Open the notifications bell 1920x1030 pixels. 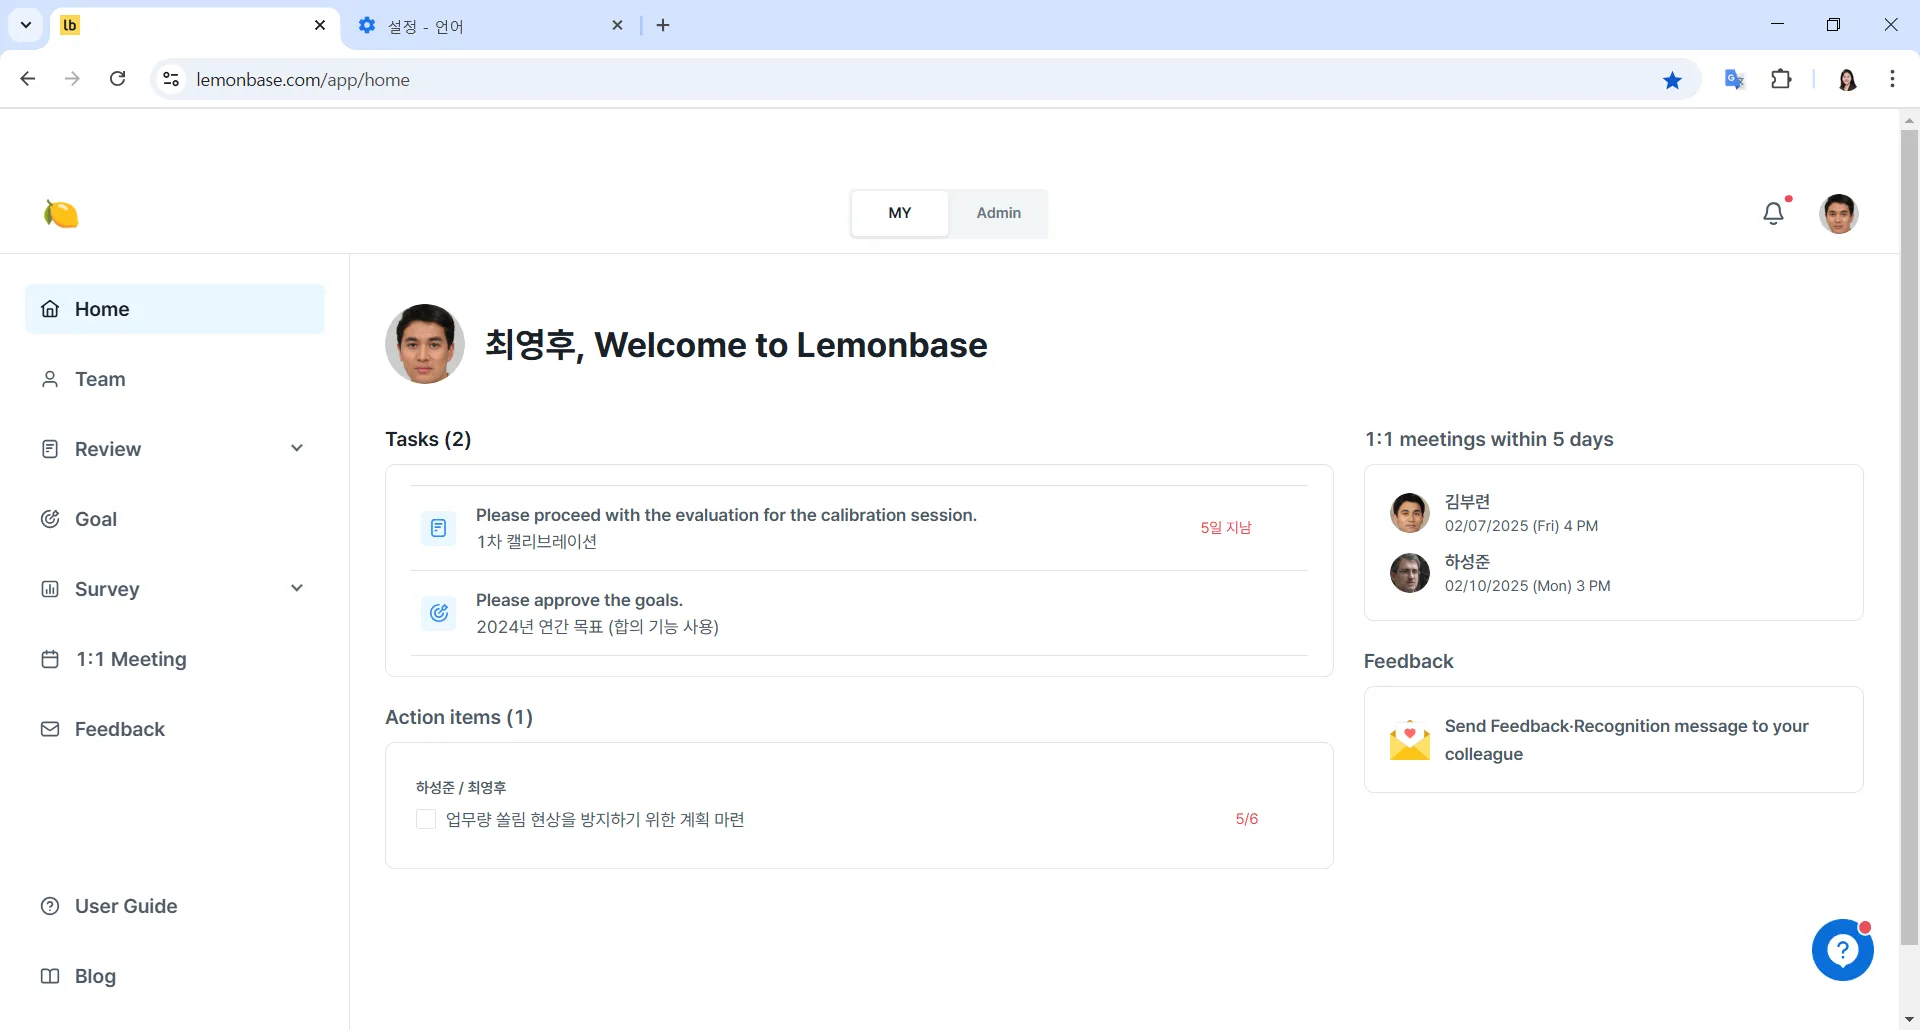(1773, 213)
